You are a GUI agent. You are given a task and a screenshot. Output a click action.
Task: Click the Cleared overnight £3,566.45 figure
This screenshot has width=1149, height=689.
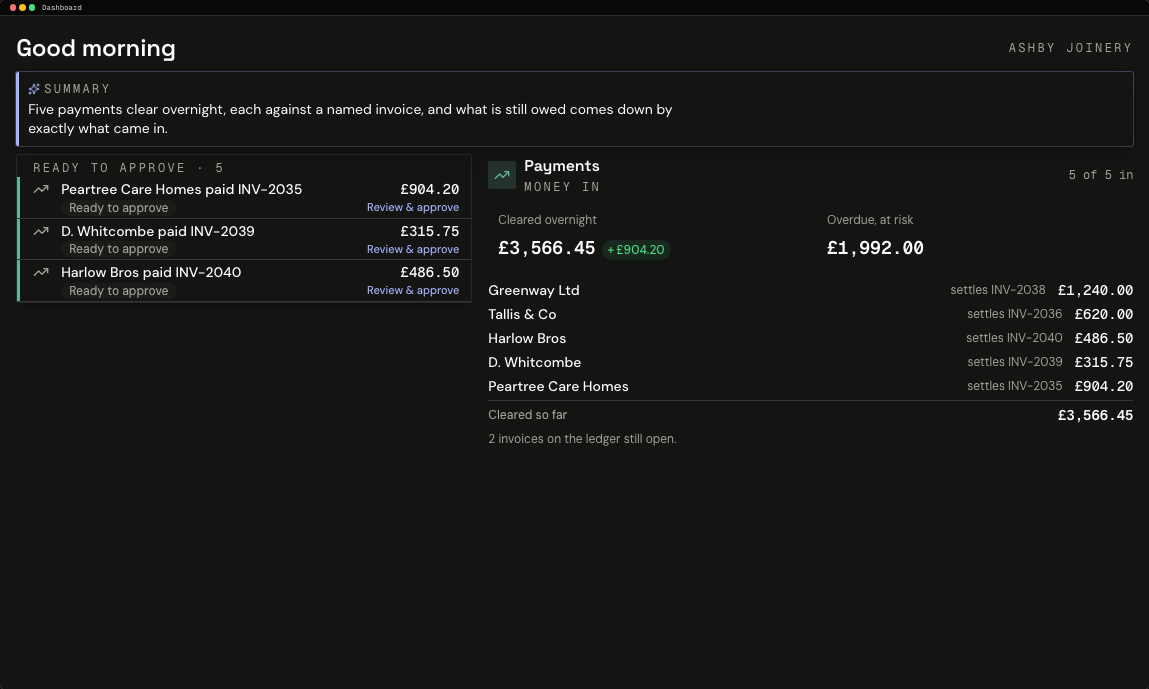[547, 248]
